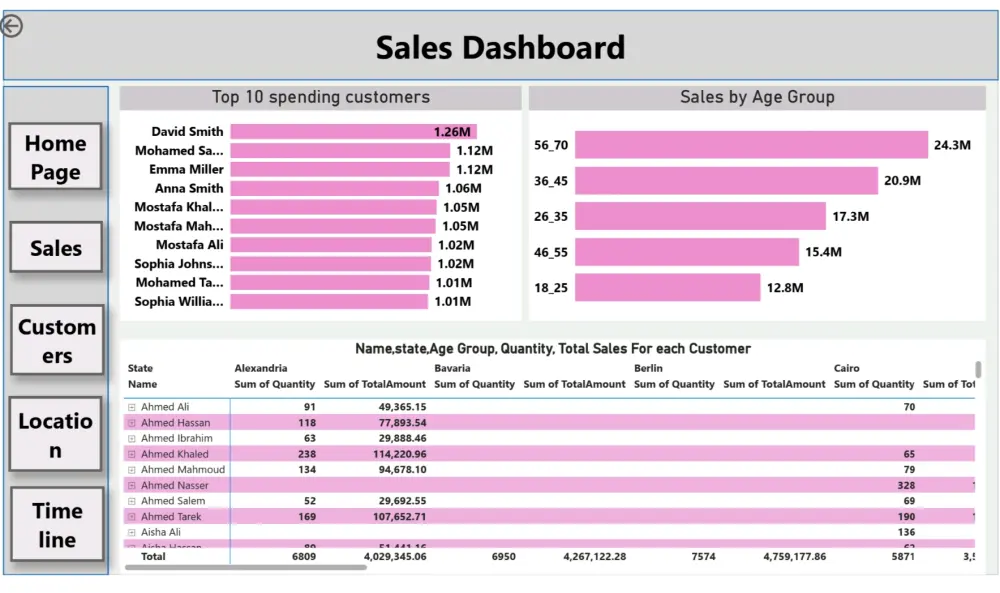Screen dimensions: 1000x593
Task: Expand the Ahmed Khaled row
Action: (131, 454)
